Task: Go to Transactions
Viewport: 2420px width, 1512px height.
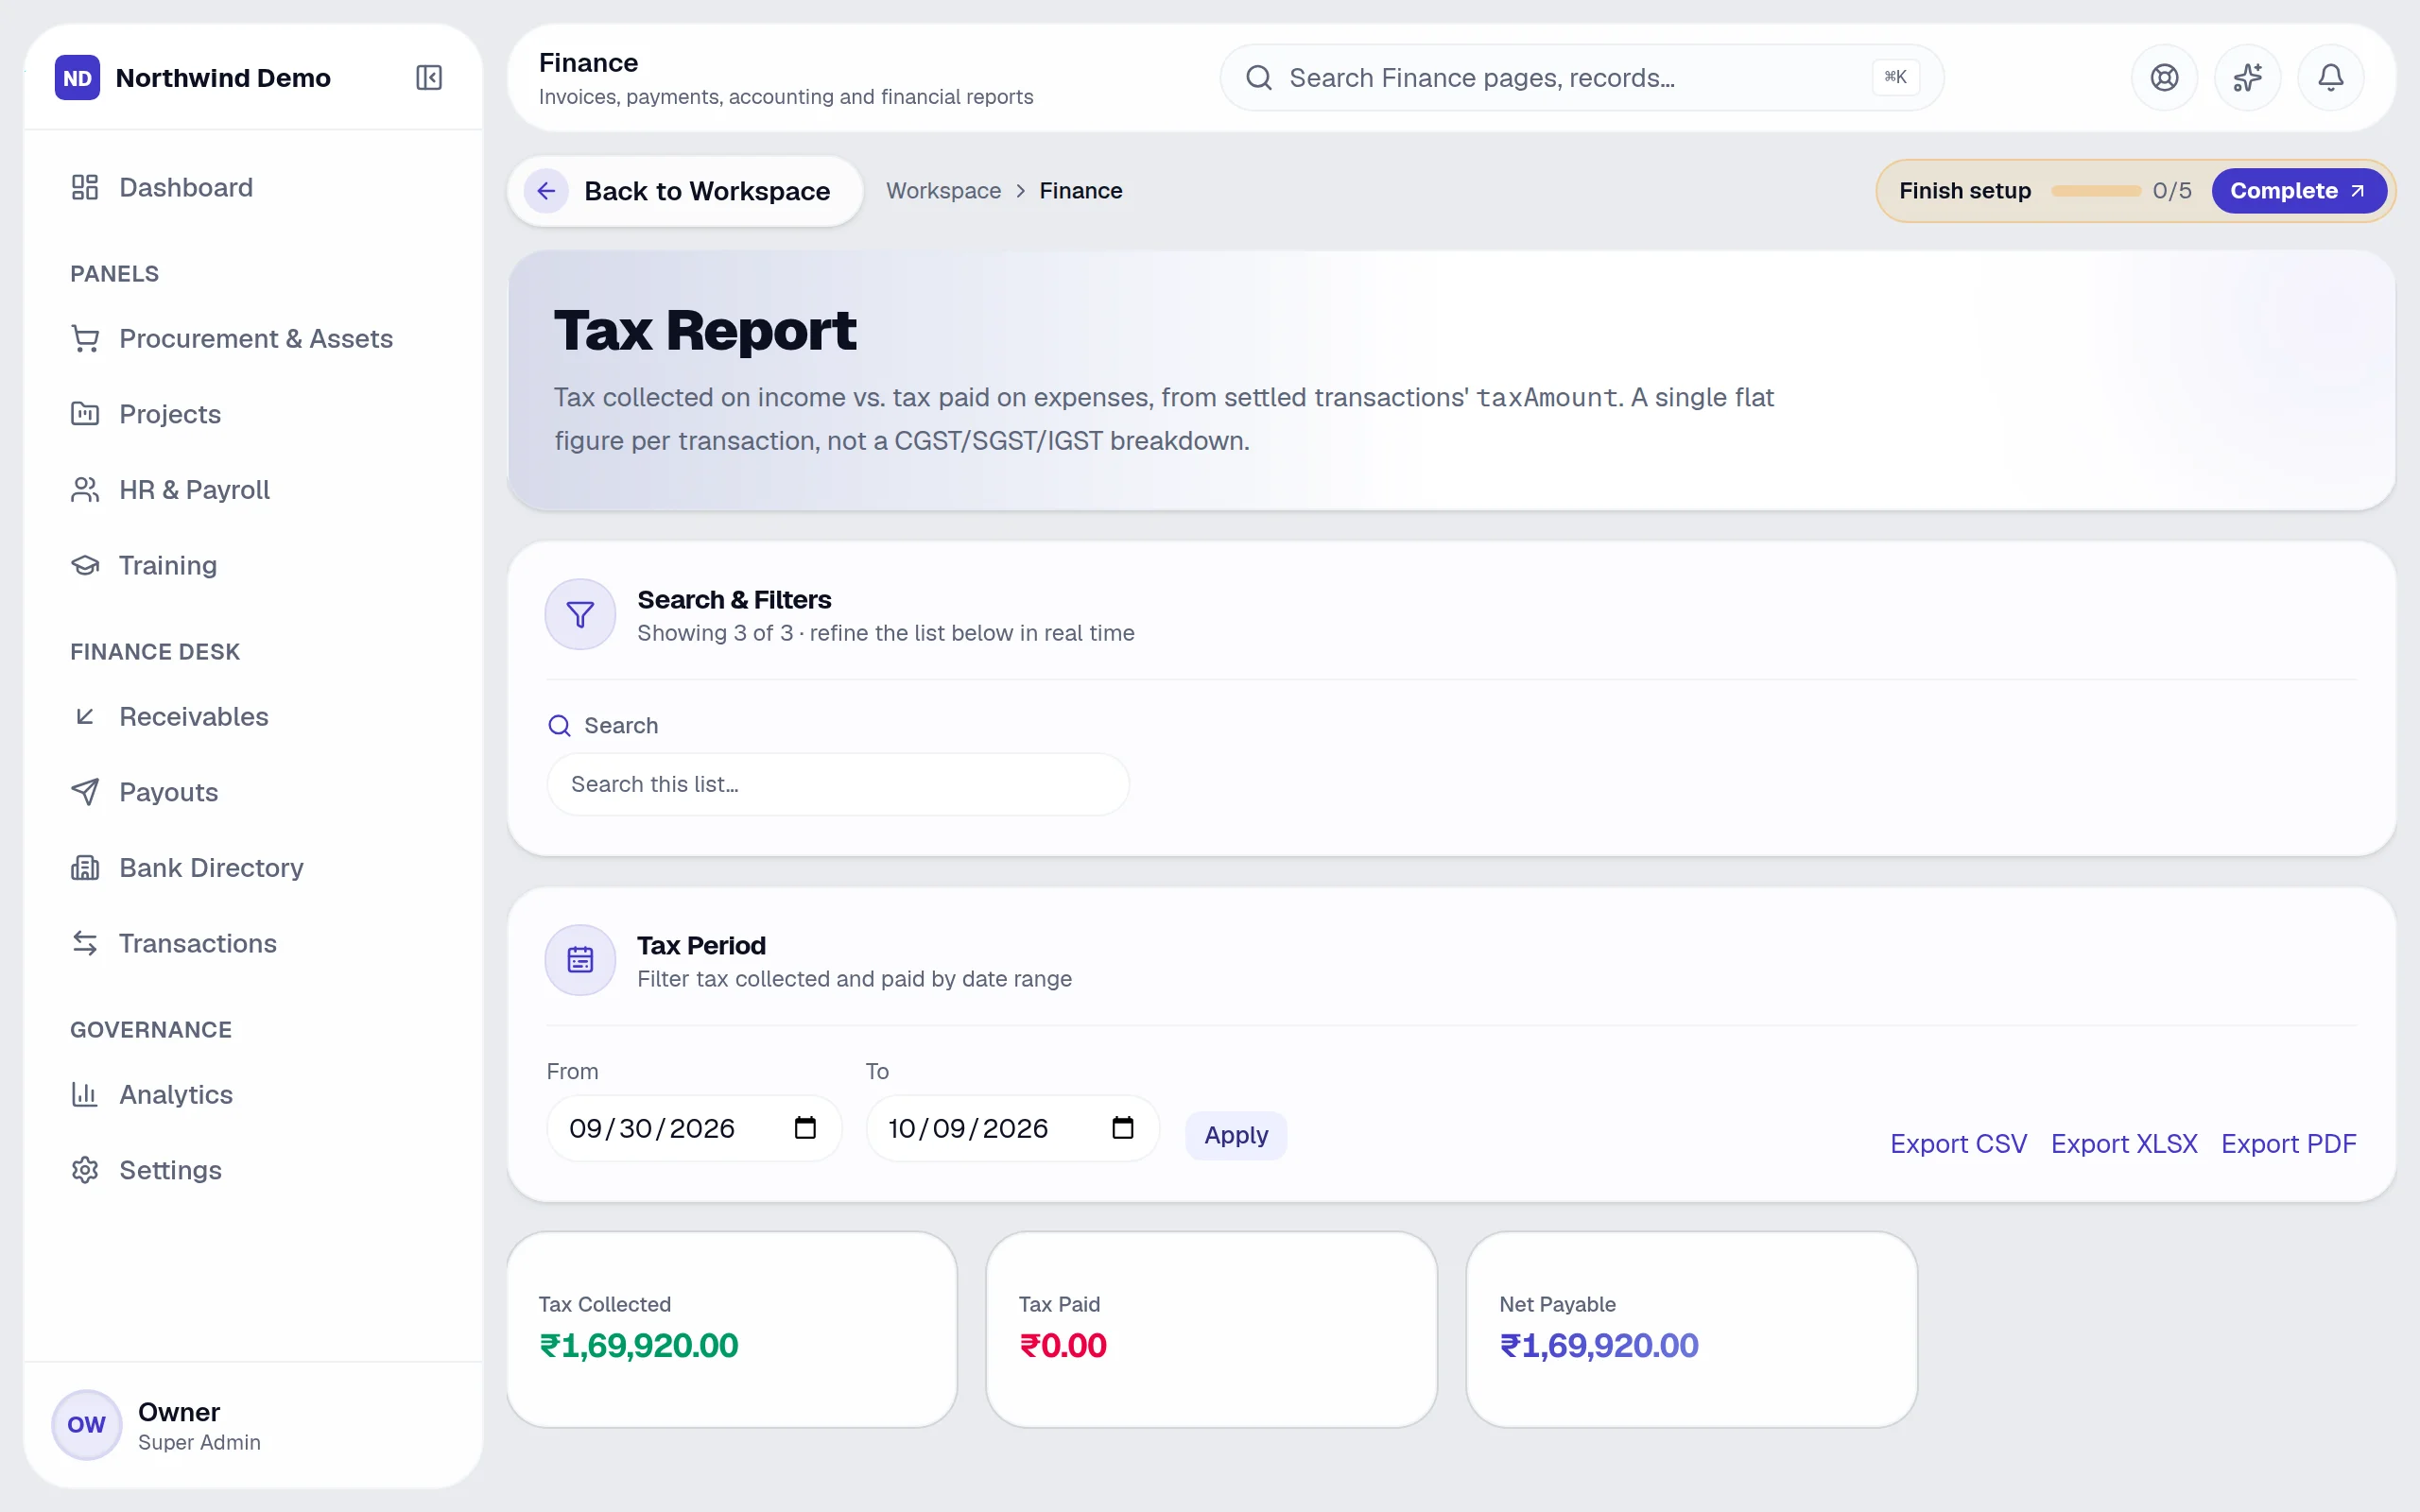Action: (x=253, y=943)
